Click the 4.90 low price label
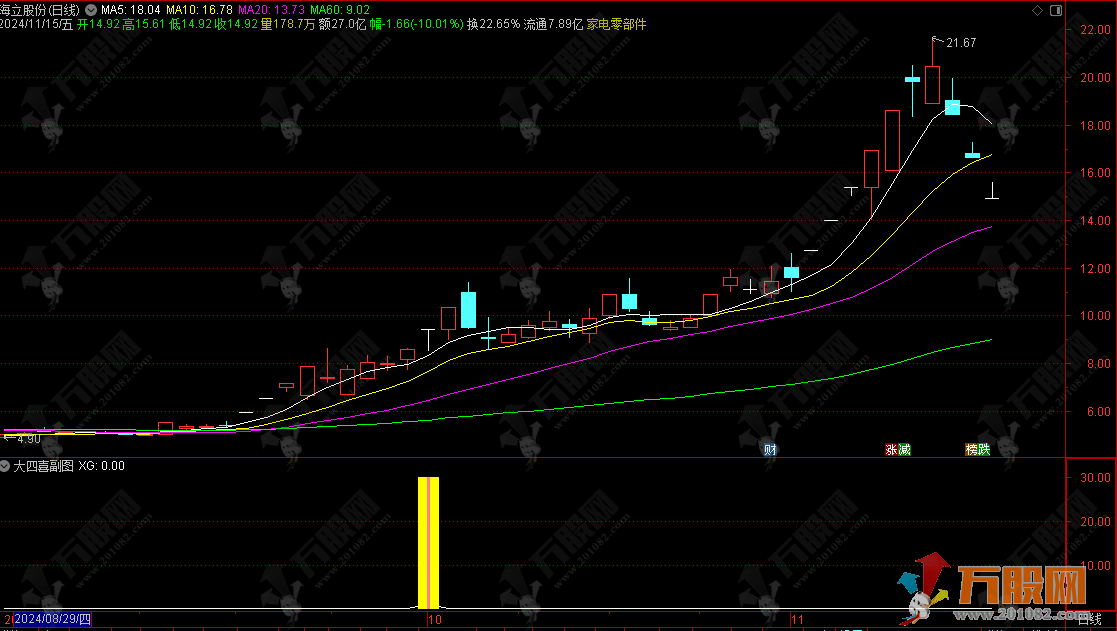The width and height of the screenshot is (1117, 631). coord(28,439)
